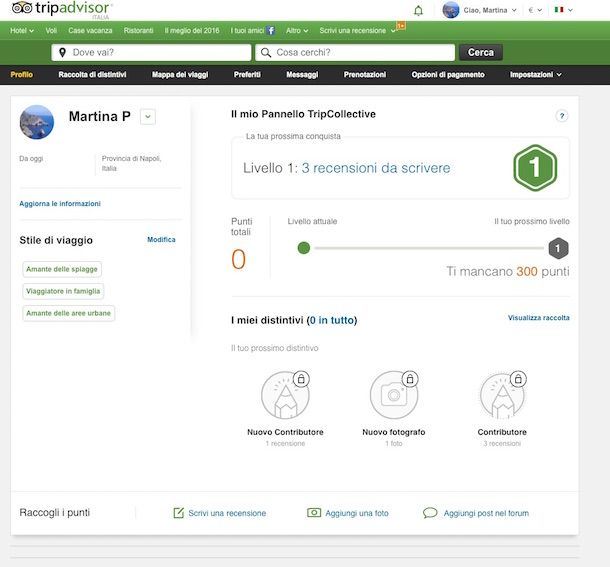Click the Facebook icon next to I tuoi amici
Screen dimensions: 610x567
[271, 30]
